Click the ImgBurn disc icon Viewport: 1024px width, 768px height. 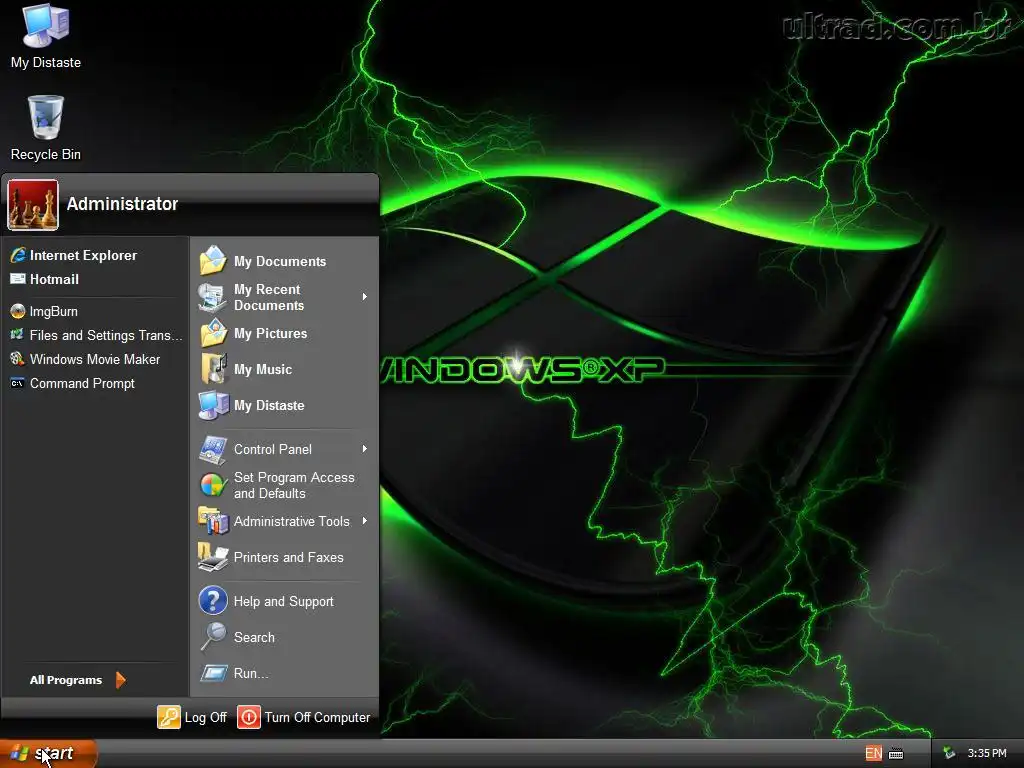click(18, 312)
